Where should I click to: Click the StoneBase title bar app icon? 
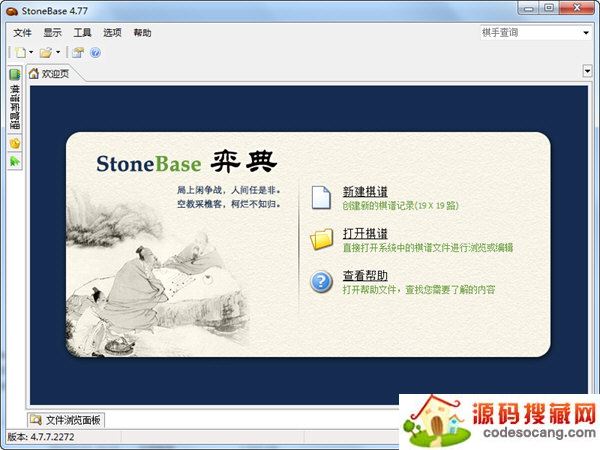point(12,11)
